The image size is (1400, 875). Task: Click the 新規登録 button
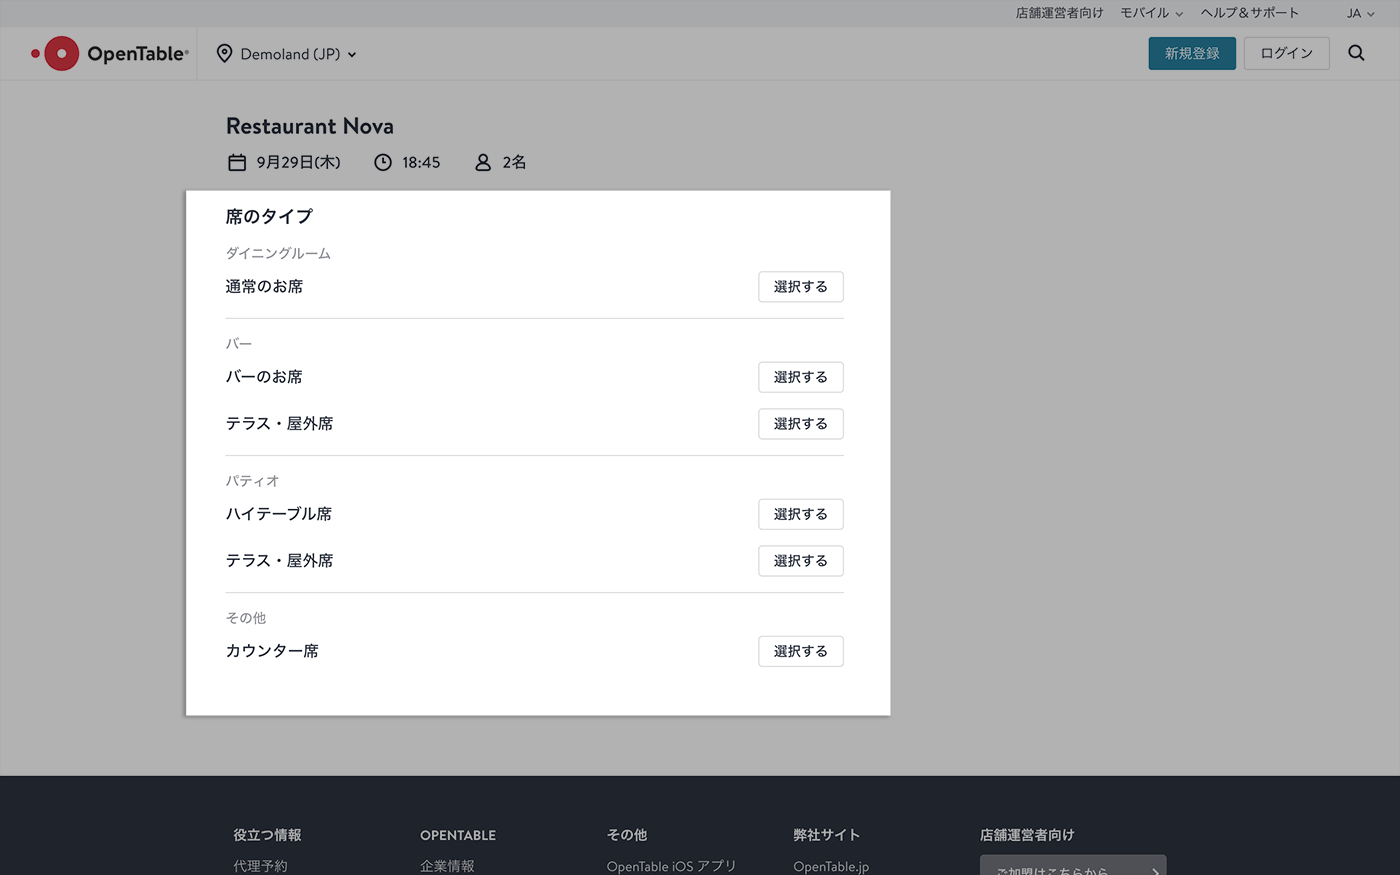coord(1192,53)
